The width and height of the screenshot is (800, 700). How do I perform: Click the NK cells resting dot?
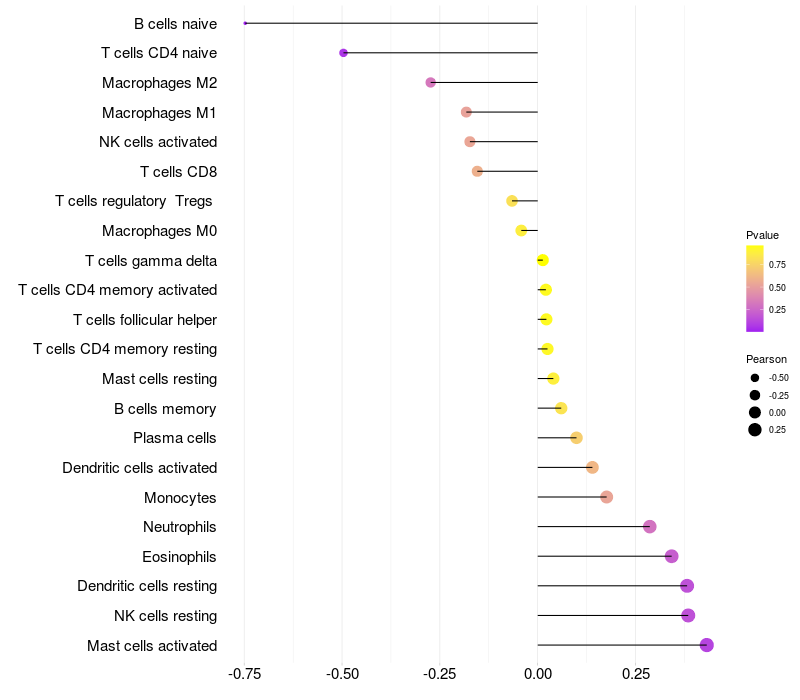pos(688,615)
